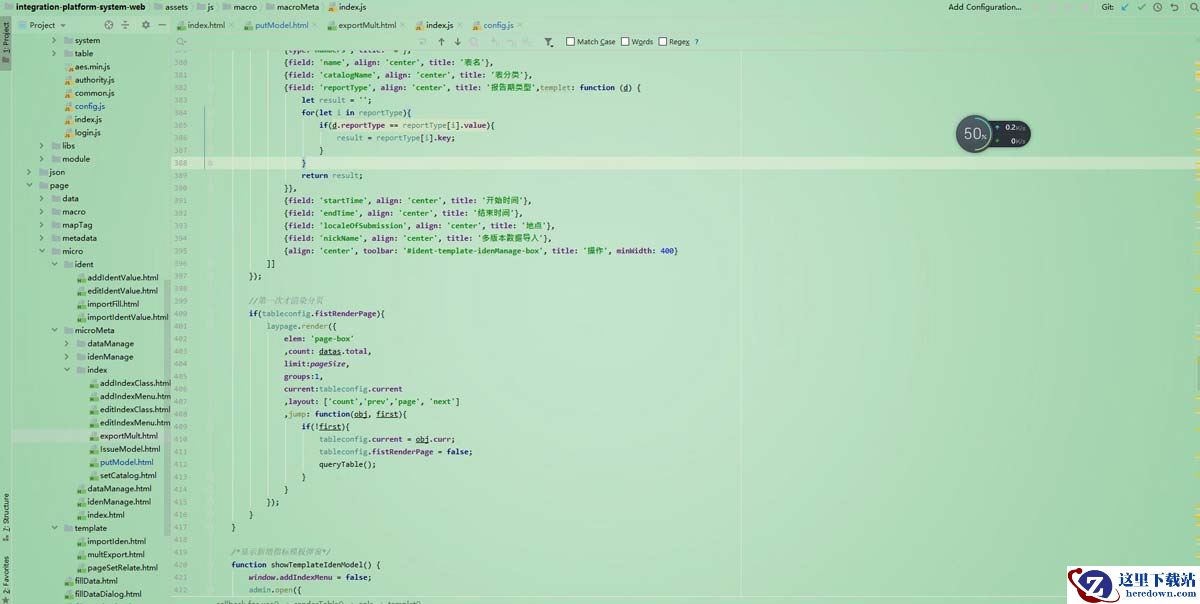Click macroMeta in the breadcrumb path
Screen dimensions: 1200x604
tap(298, 7)
